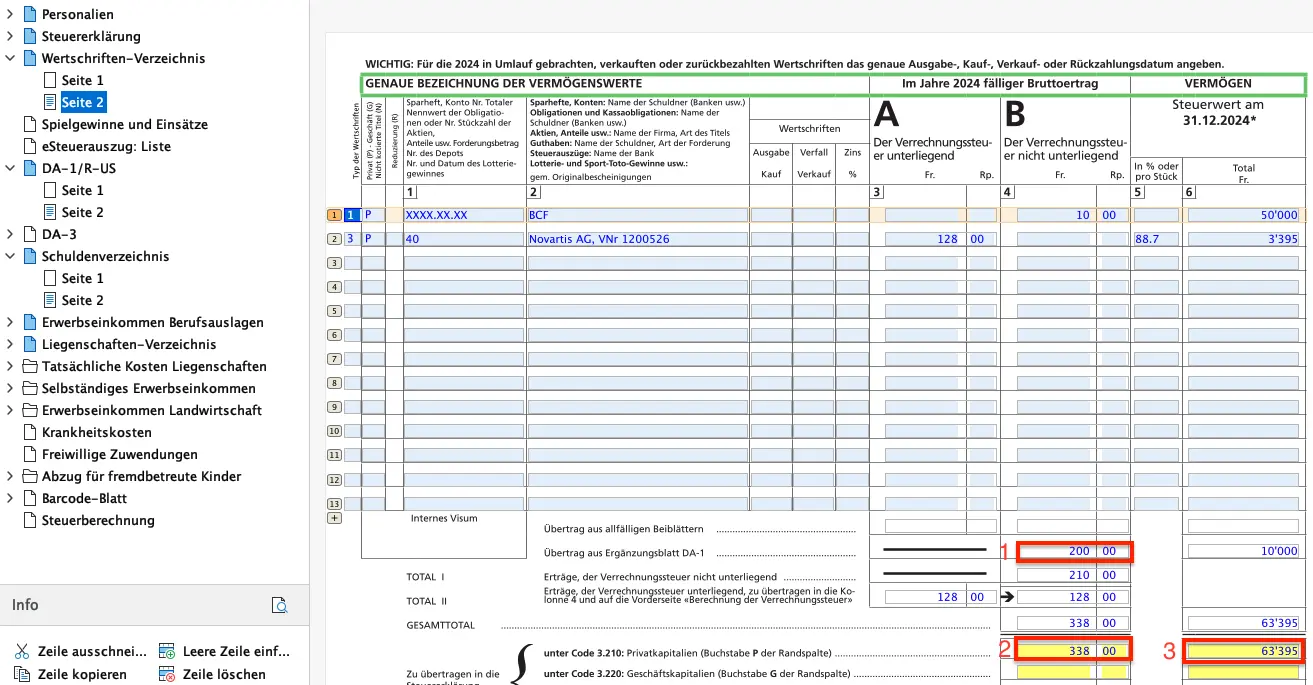
Task: Collapse the Schuldenverzeichnis branch
Action: pos(10,256)
